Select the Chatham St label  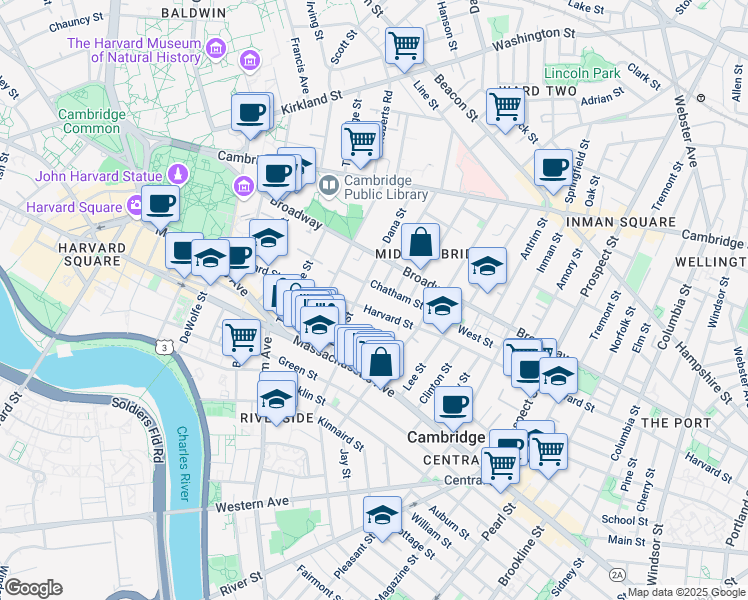[x=396, y=295]
